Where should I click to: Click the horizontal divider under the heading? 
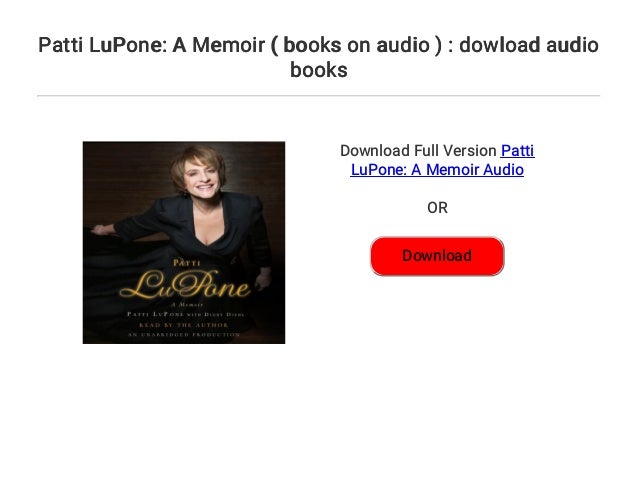(x=319, y=96)
